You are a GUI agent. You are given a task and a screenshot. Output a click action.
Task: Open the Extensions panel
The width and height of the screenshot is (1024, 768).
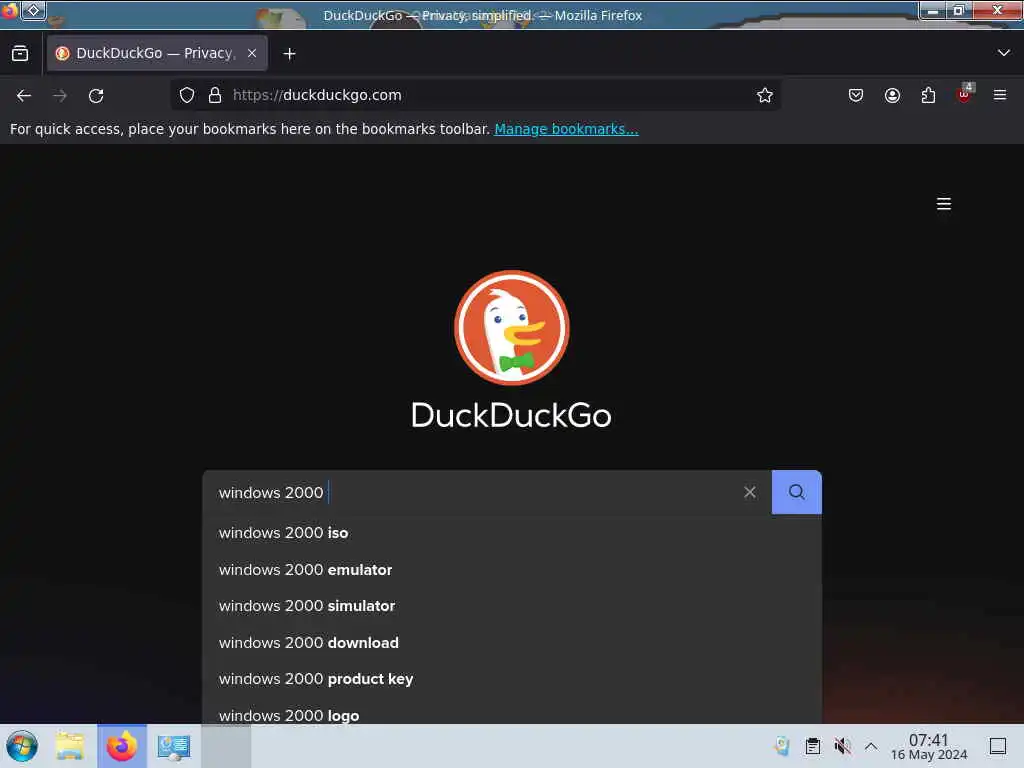point(928,95)
